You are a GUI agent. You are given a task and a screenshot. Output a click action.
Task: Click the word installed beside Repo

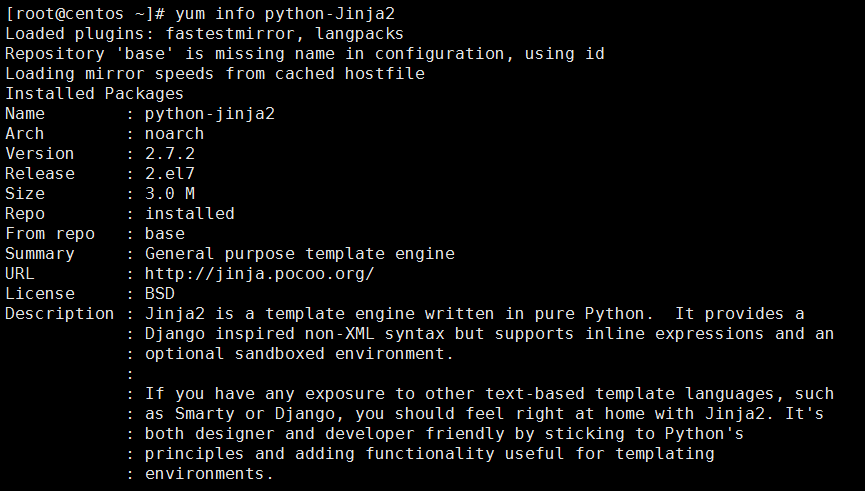tap(189, 214)
